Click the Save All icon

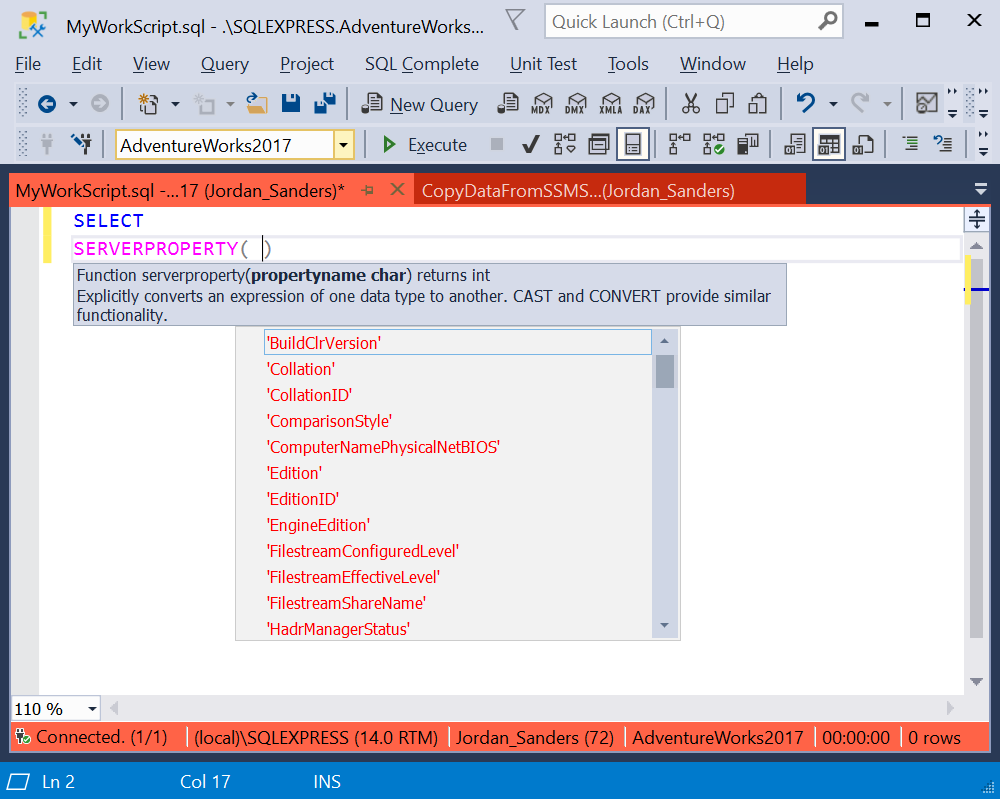coord(325,103)
